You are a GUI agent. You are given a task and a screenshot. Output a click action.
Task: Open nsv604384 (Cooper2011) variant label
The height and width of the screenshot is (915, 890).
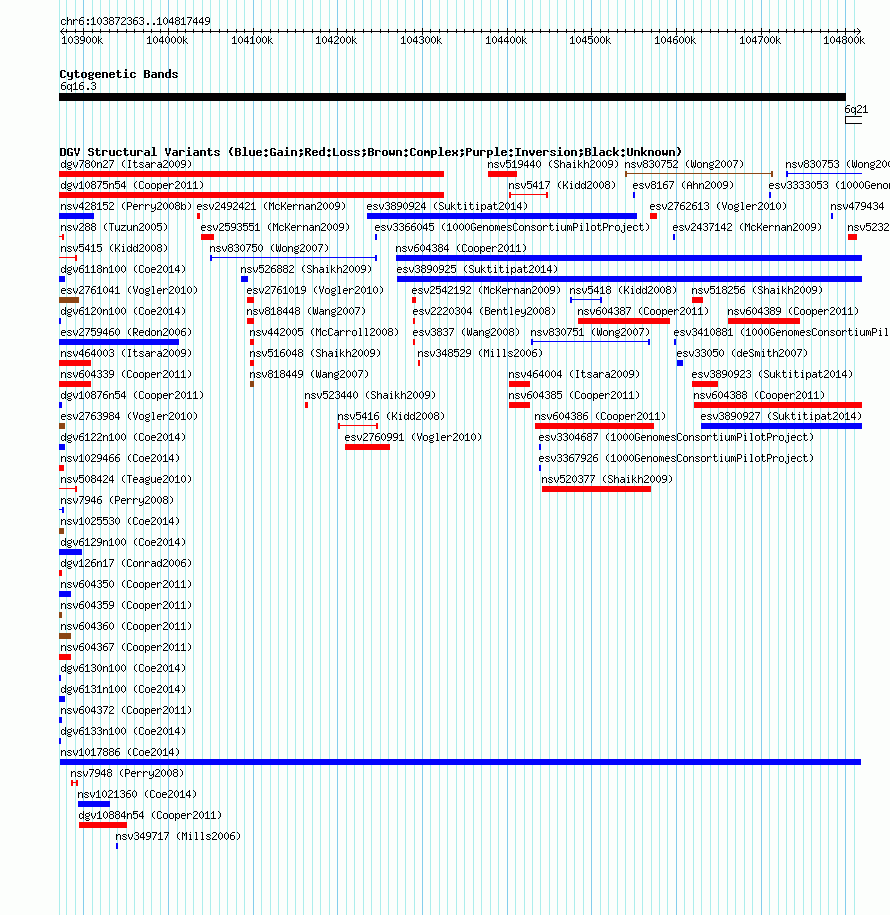coord(461,249)
